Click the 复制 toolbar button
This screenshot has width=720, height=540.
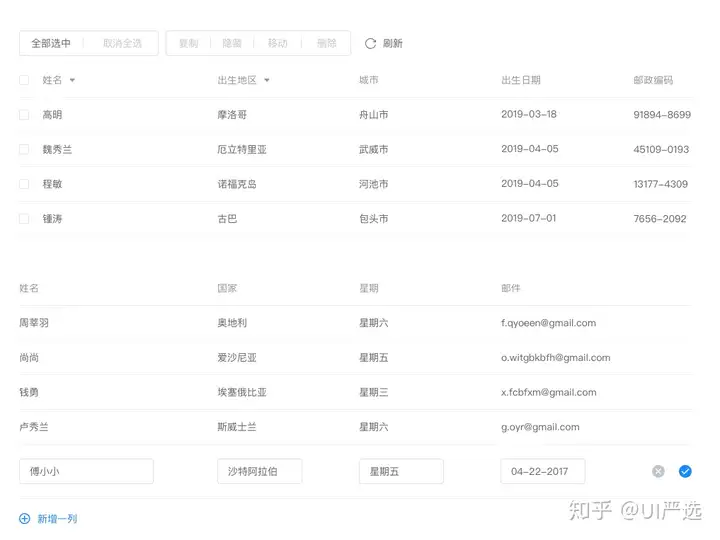click(x=188, y=43)
